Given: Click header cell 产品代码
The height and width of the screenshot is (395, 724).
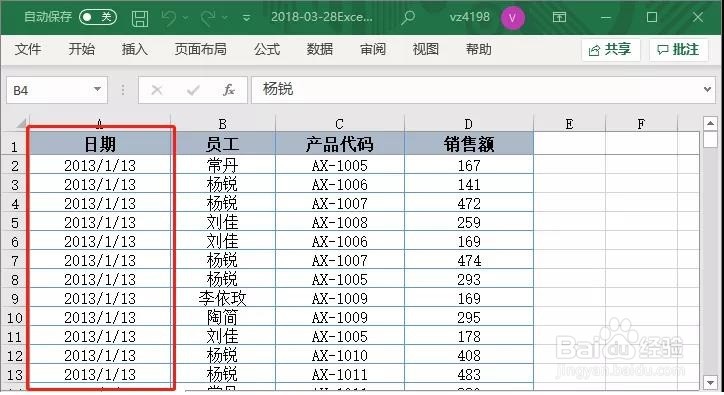Looking at the screenshot, I should tap(339, 144).
